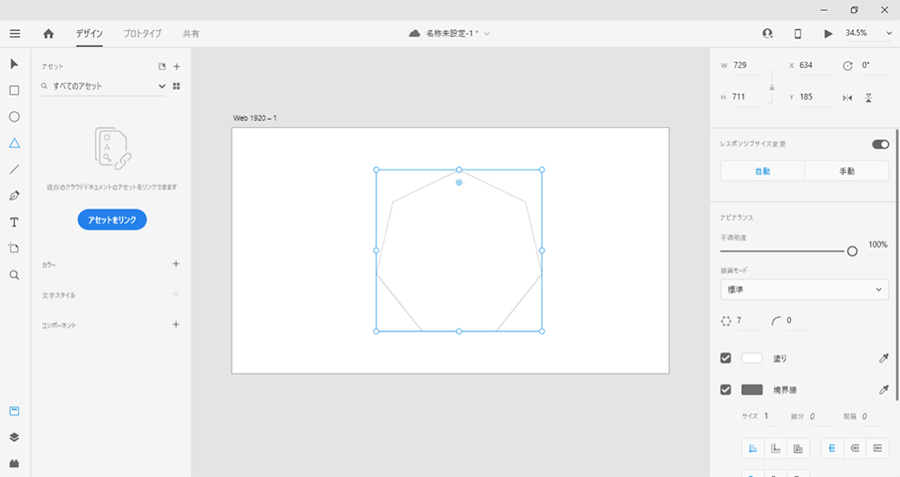900x477 pixels.
Task: Open the border color swatch
Action: click(752, 390)
